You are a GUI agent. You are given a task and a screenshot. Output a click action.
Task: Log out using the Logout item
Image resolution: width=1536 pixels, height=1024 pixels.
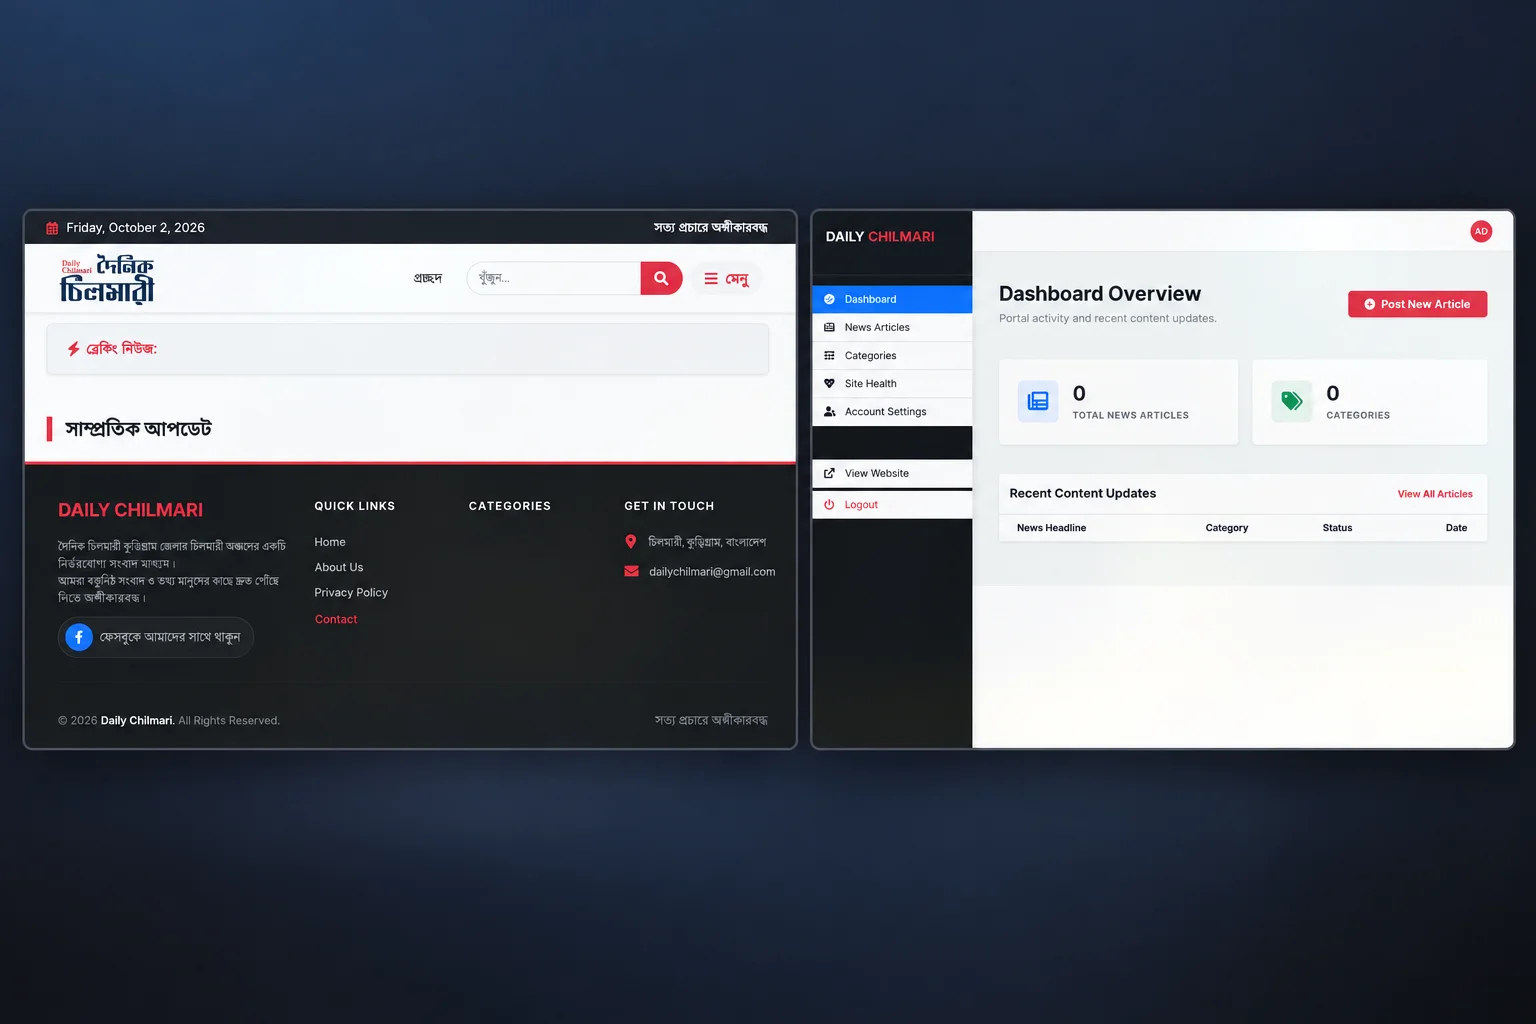(x=892, y=505)
